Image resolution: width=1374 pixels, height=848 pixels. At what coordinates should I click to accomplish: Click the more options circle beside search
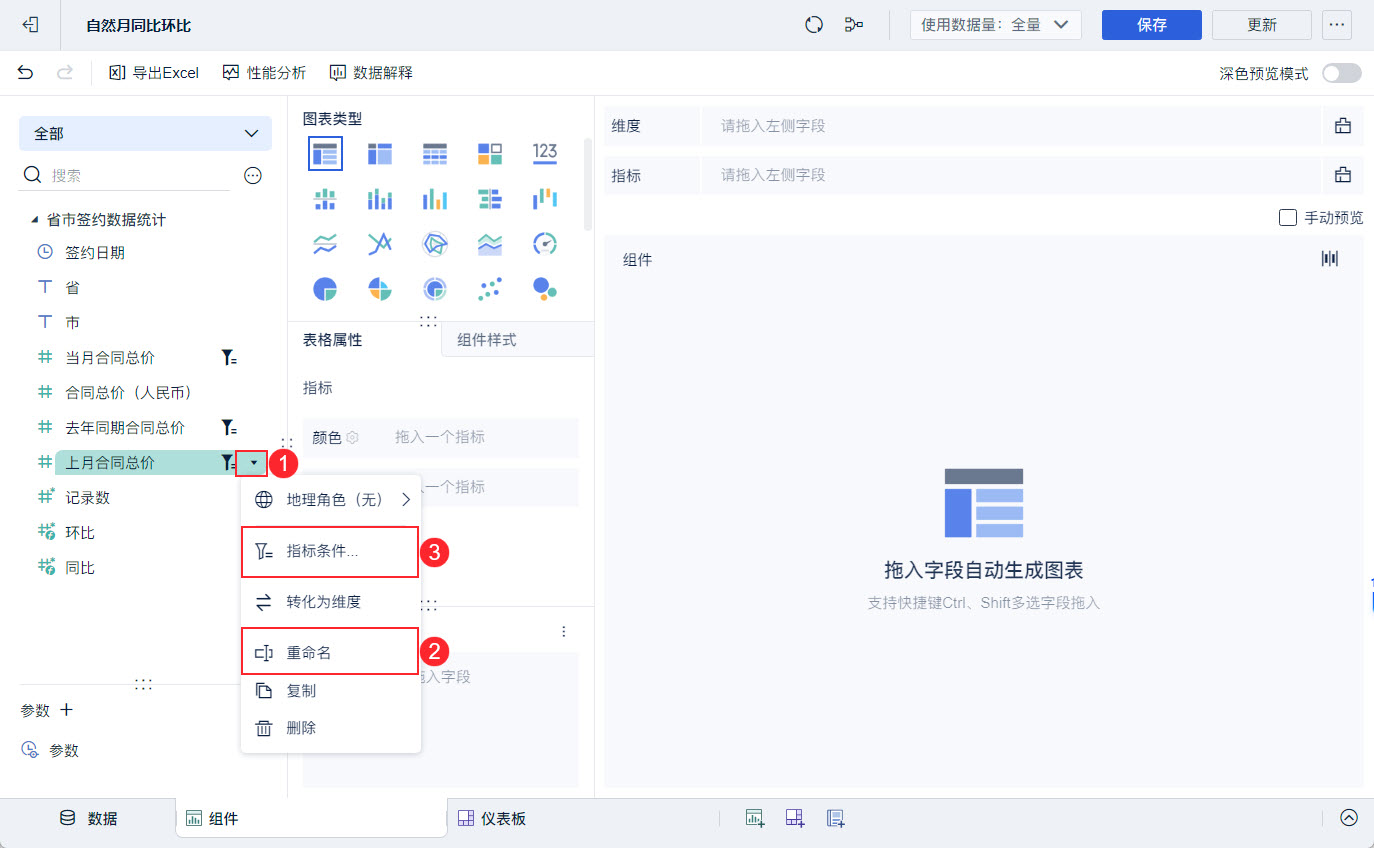253,176
